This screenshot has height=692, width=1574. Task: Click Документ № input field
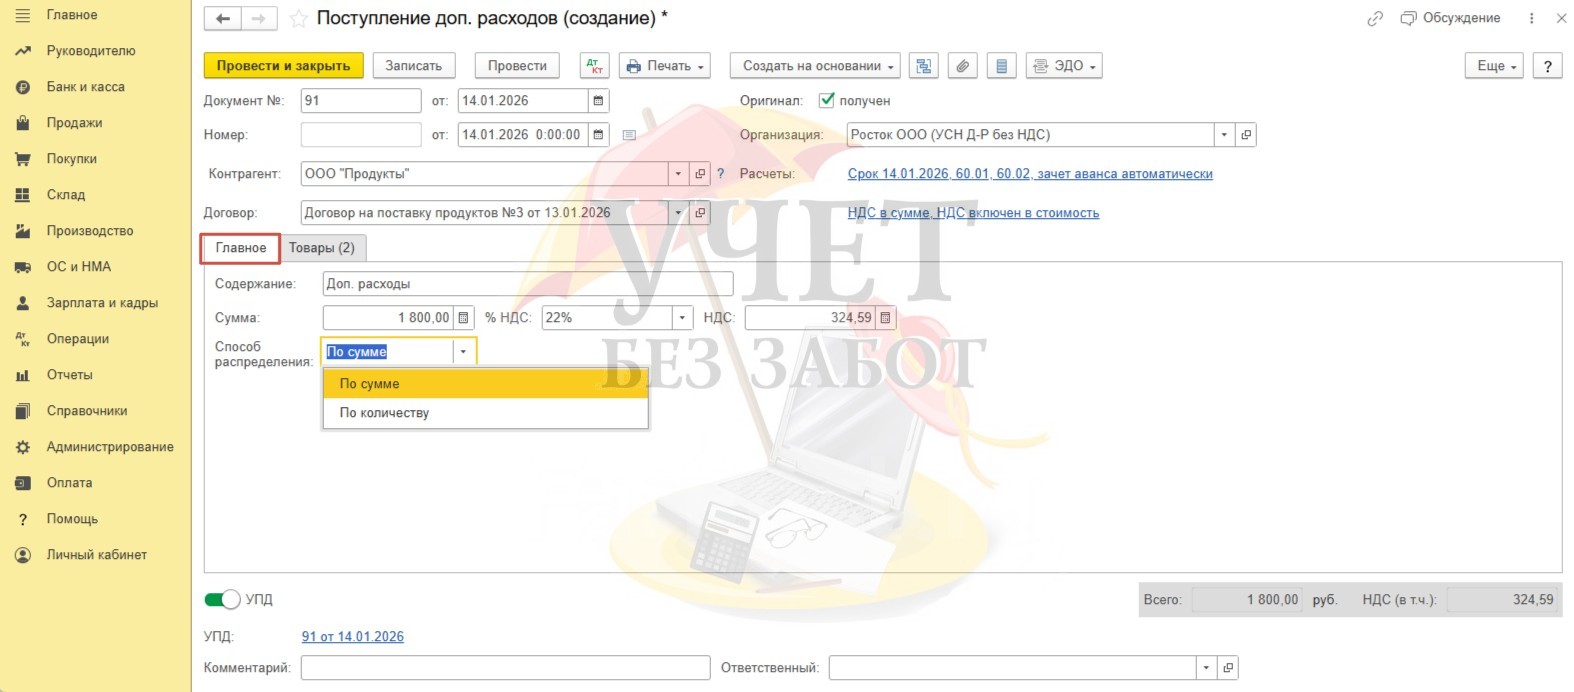361,101
